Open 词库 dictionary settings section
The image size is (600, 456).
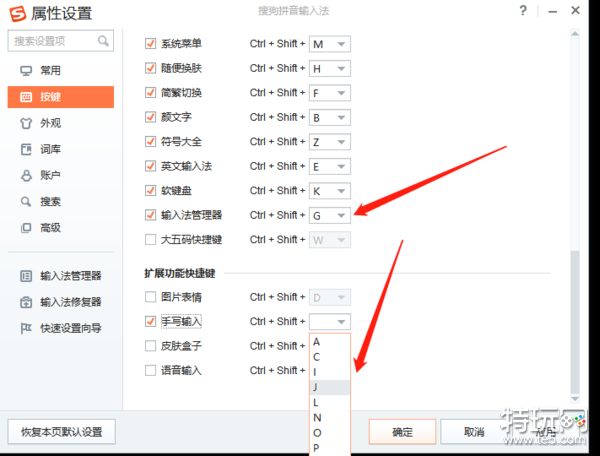[x=27, y=149]
